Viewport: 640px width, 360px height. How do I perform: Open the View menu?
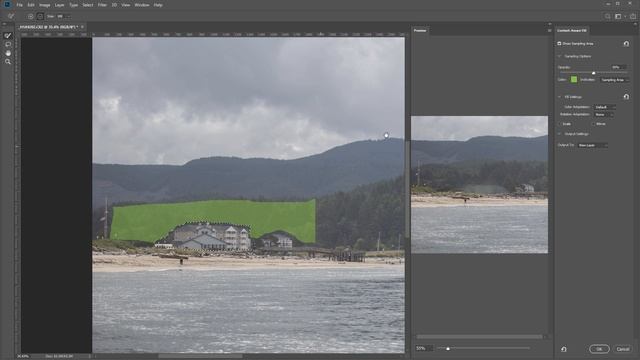pos(126,5)
